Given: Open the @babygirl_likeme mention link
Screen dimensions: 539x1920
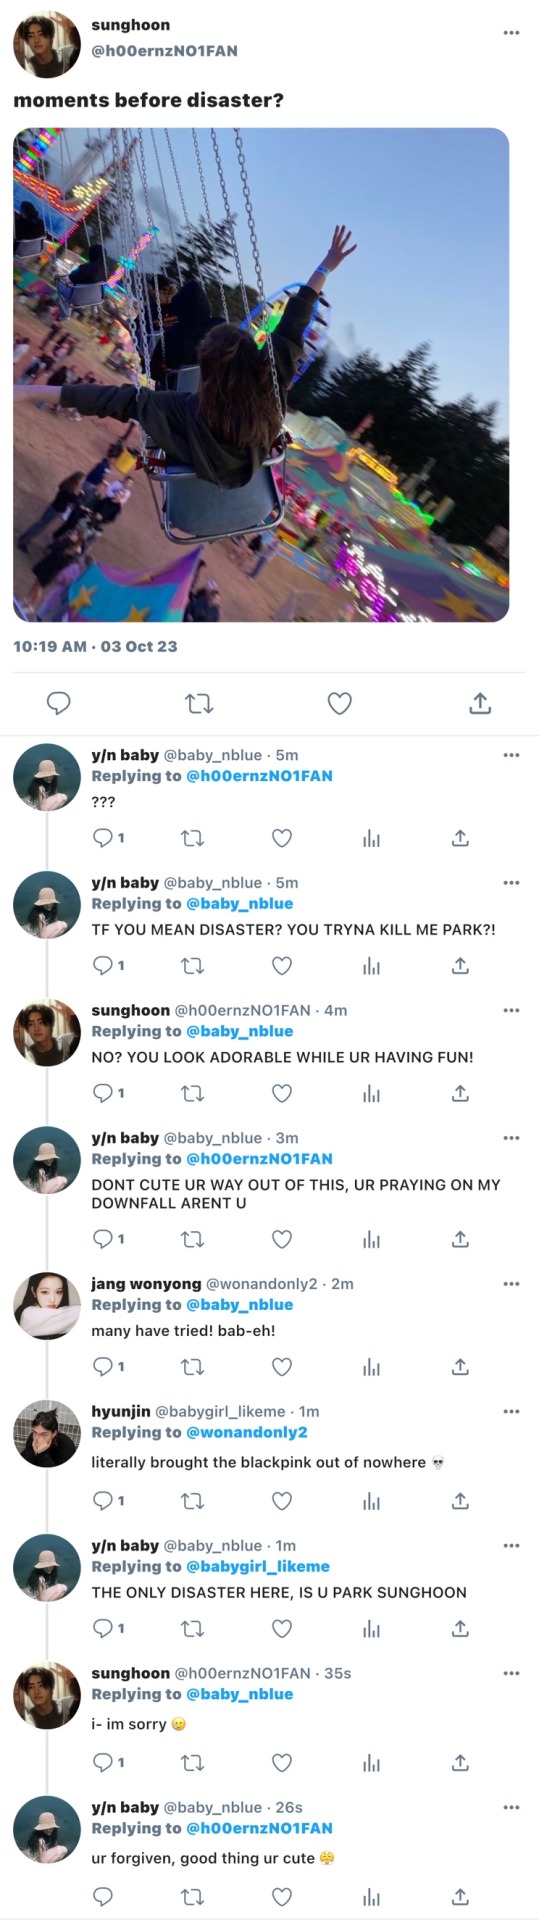Looking at the screenshot, I should 258,1566.
